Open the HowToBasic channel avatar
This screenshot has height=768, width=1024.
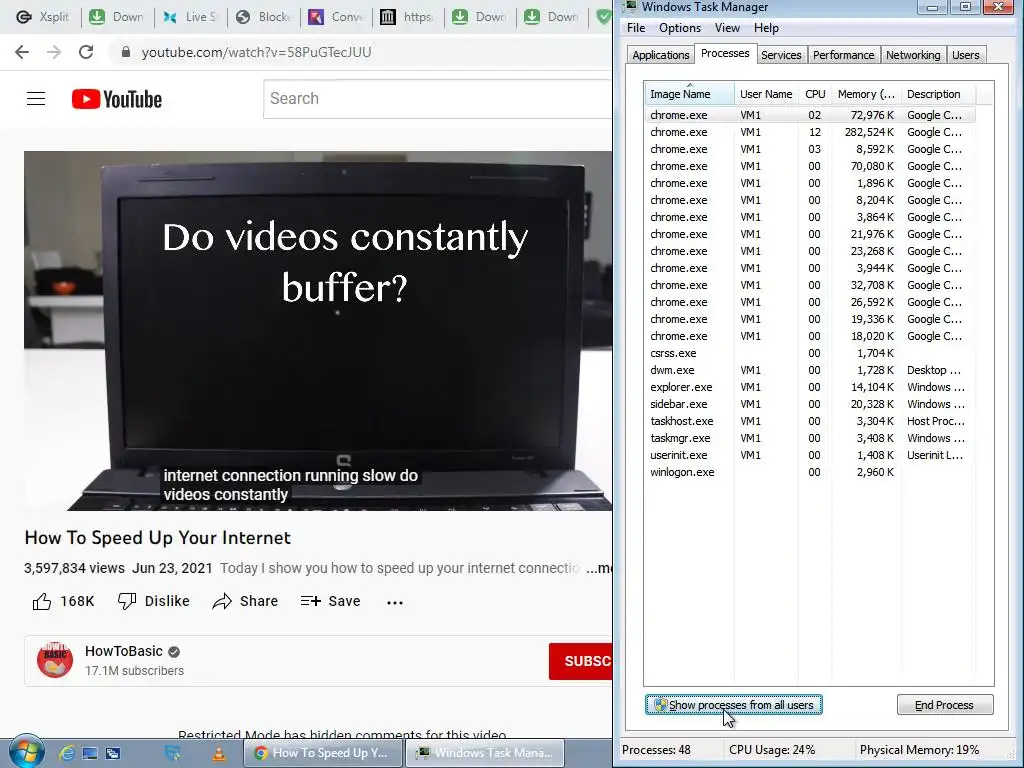pos(55,660)
